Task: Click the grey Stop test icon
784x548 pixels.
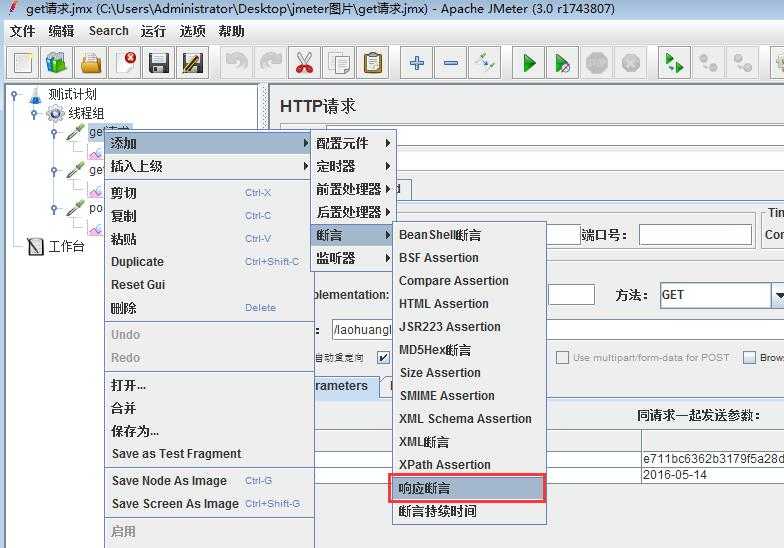Action: [x=596, y=63]
